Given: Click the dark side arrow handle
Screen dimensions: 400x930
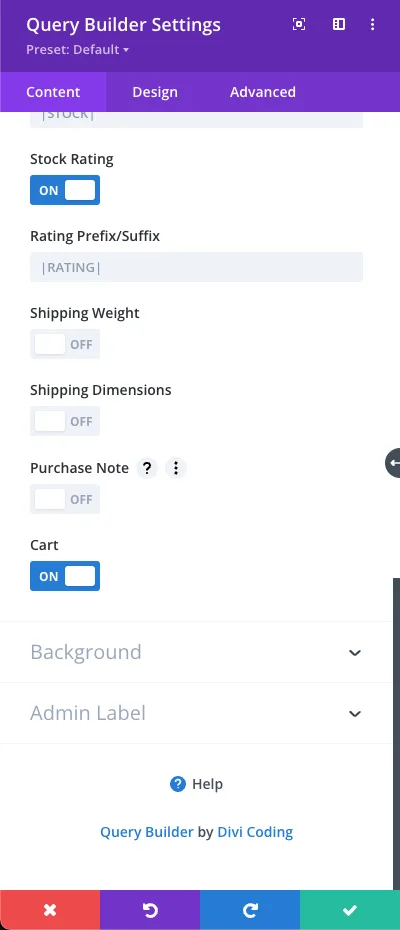Looking at the screenshot, I should click(x=393, y=463).
